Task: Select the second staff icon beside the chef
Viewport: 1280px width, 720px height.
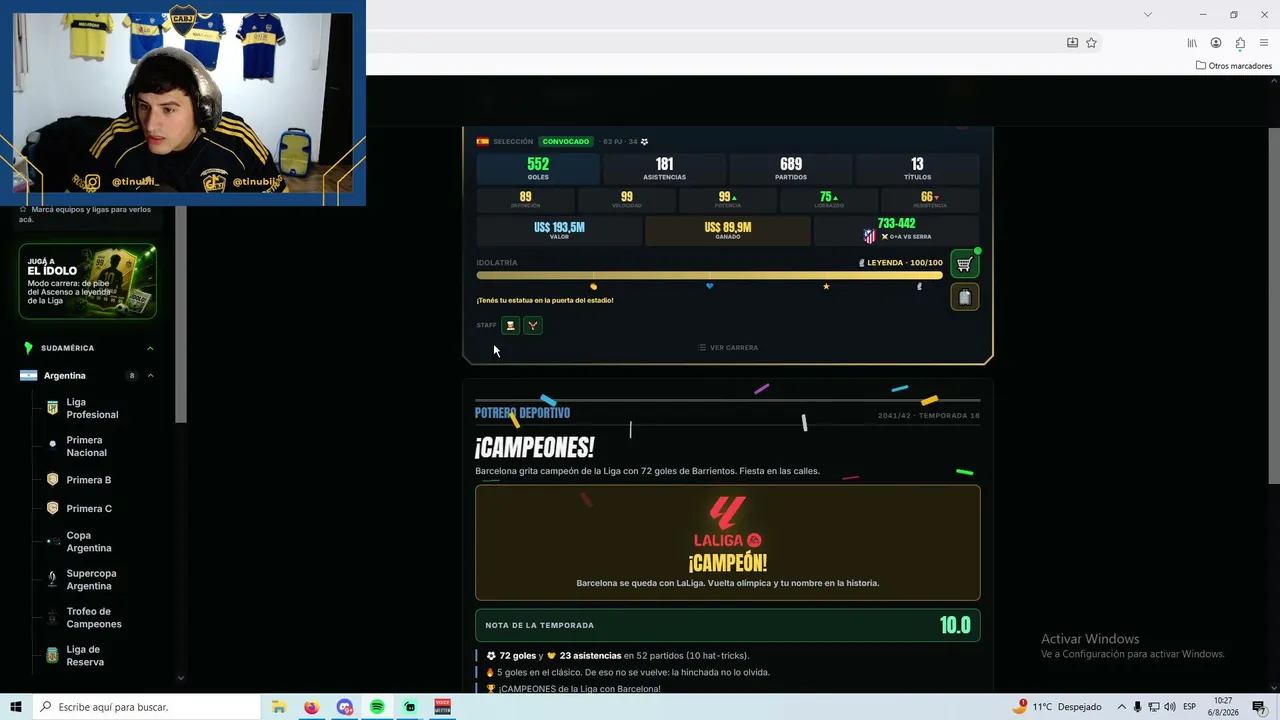Action: [x=533, y=325]
